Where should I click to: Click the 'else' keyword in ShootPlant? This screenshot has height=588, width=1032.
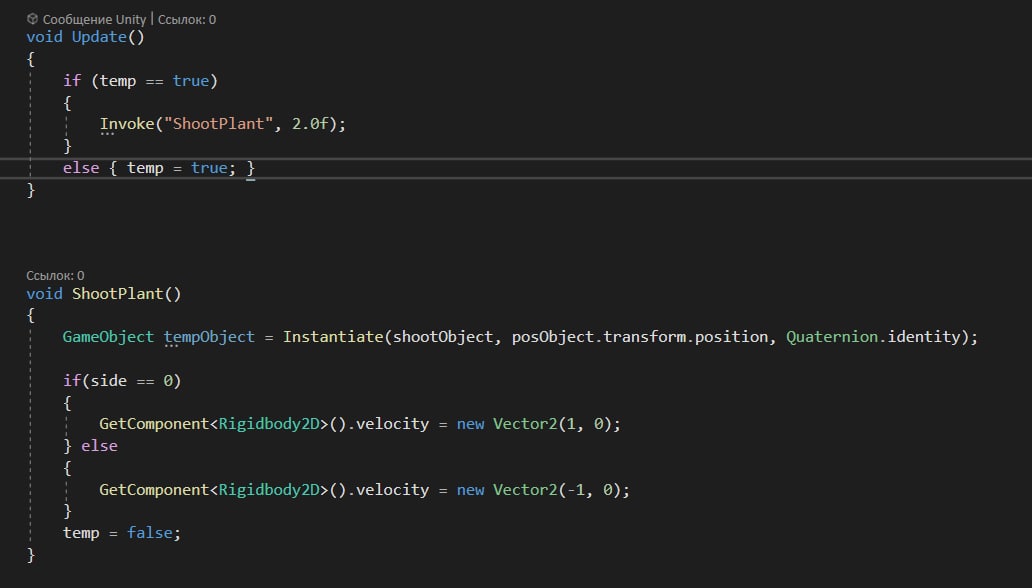[99, 446]
